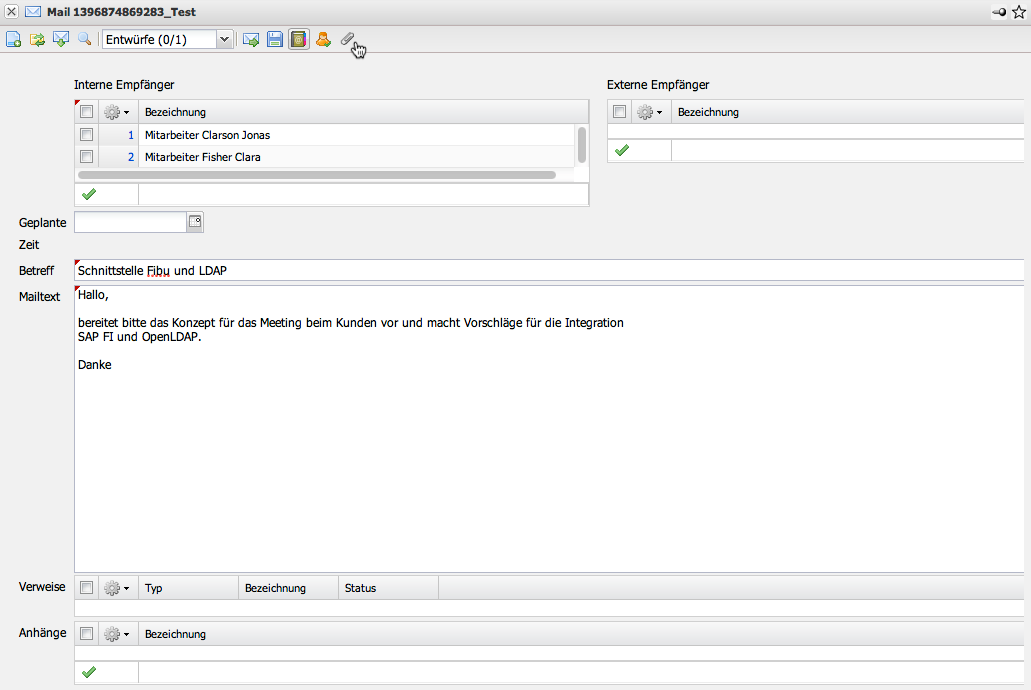The width and height of the screenshot is (1031, 690).
Task: Open the address book icon
Action: [x=298, y=39]
